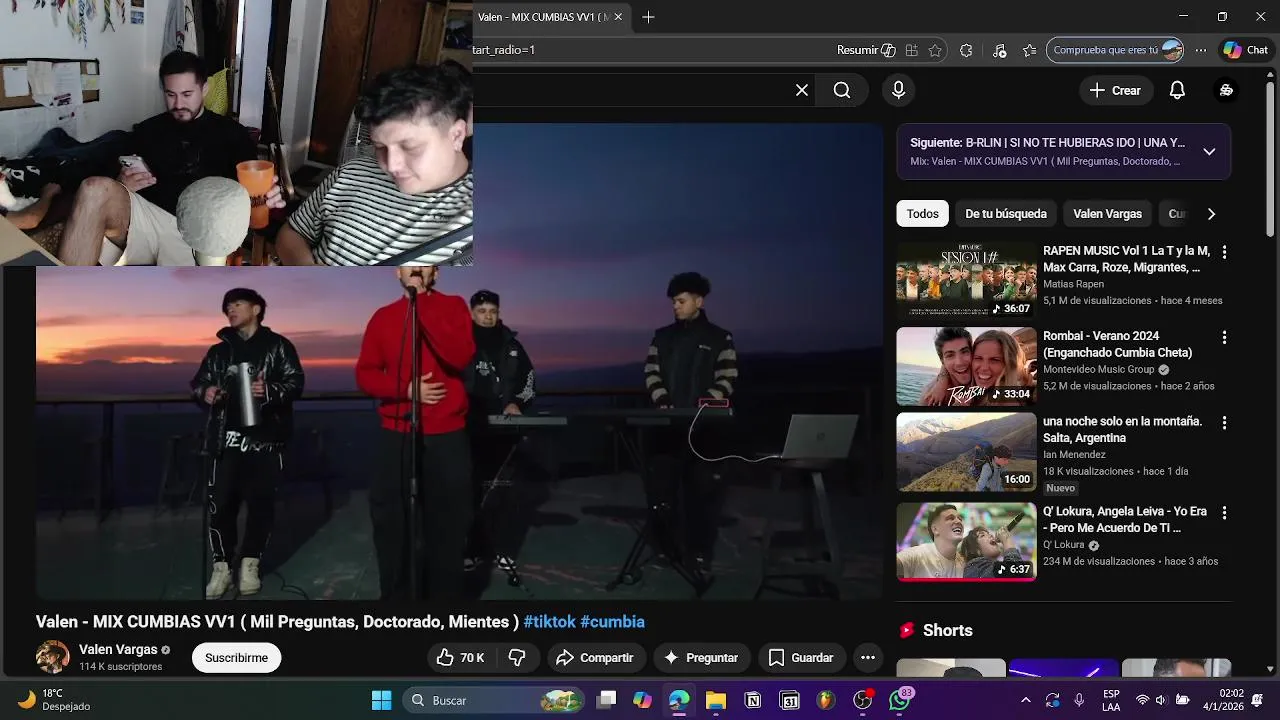Open the Valen Vargas channel avatar
This screenshot has height=720, width=1280.
click(x=52, y=657)
